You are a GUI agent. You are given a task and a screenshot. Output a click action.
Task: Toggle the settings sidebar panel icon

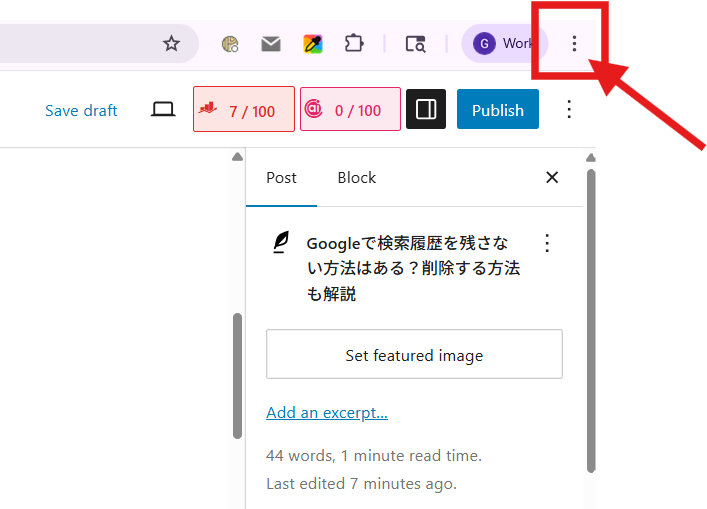pyautogui.click(x=426, y=109)
